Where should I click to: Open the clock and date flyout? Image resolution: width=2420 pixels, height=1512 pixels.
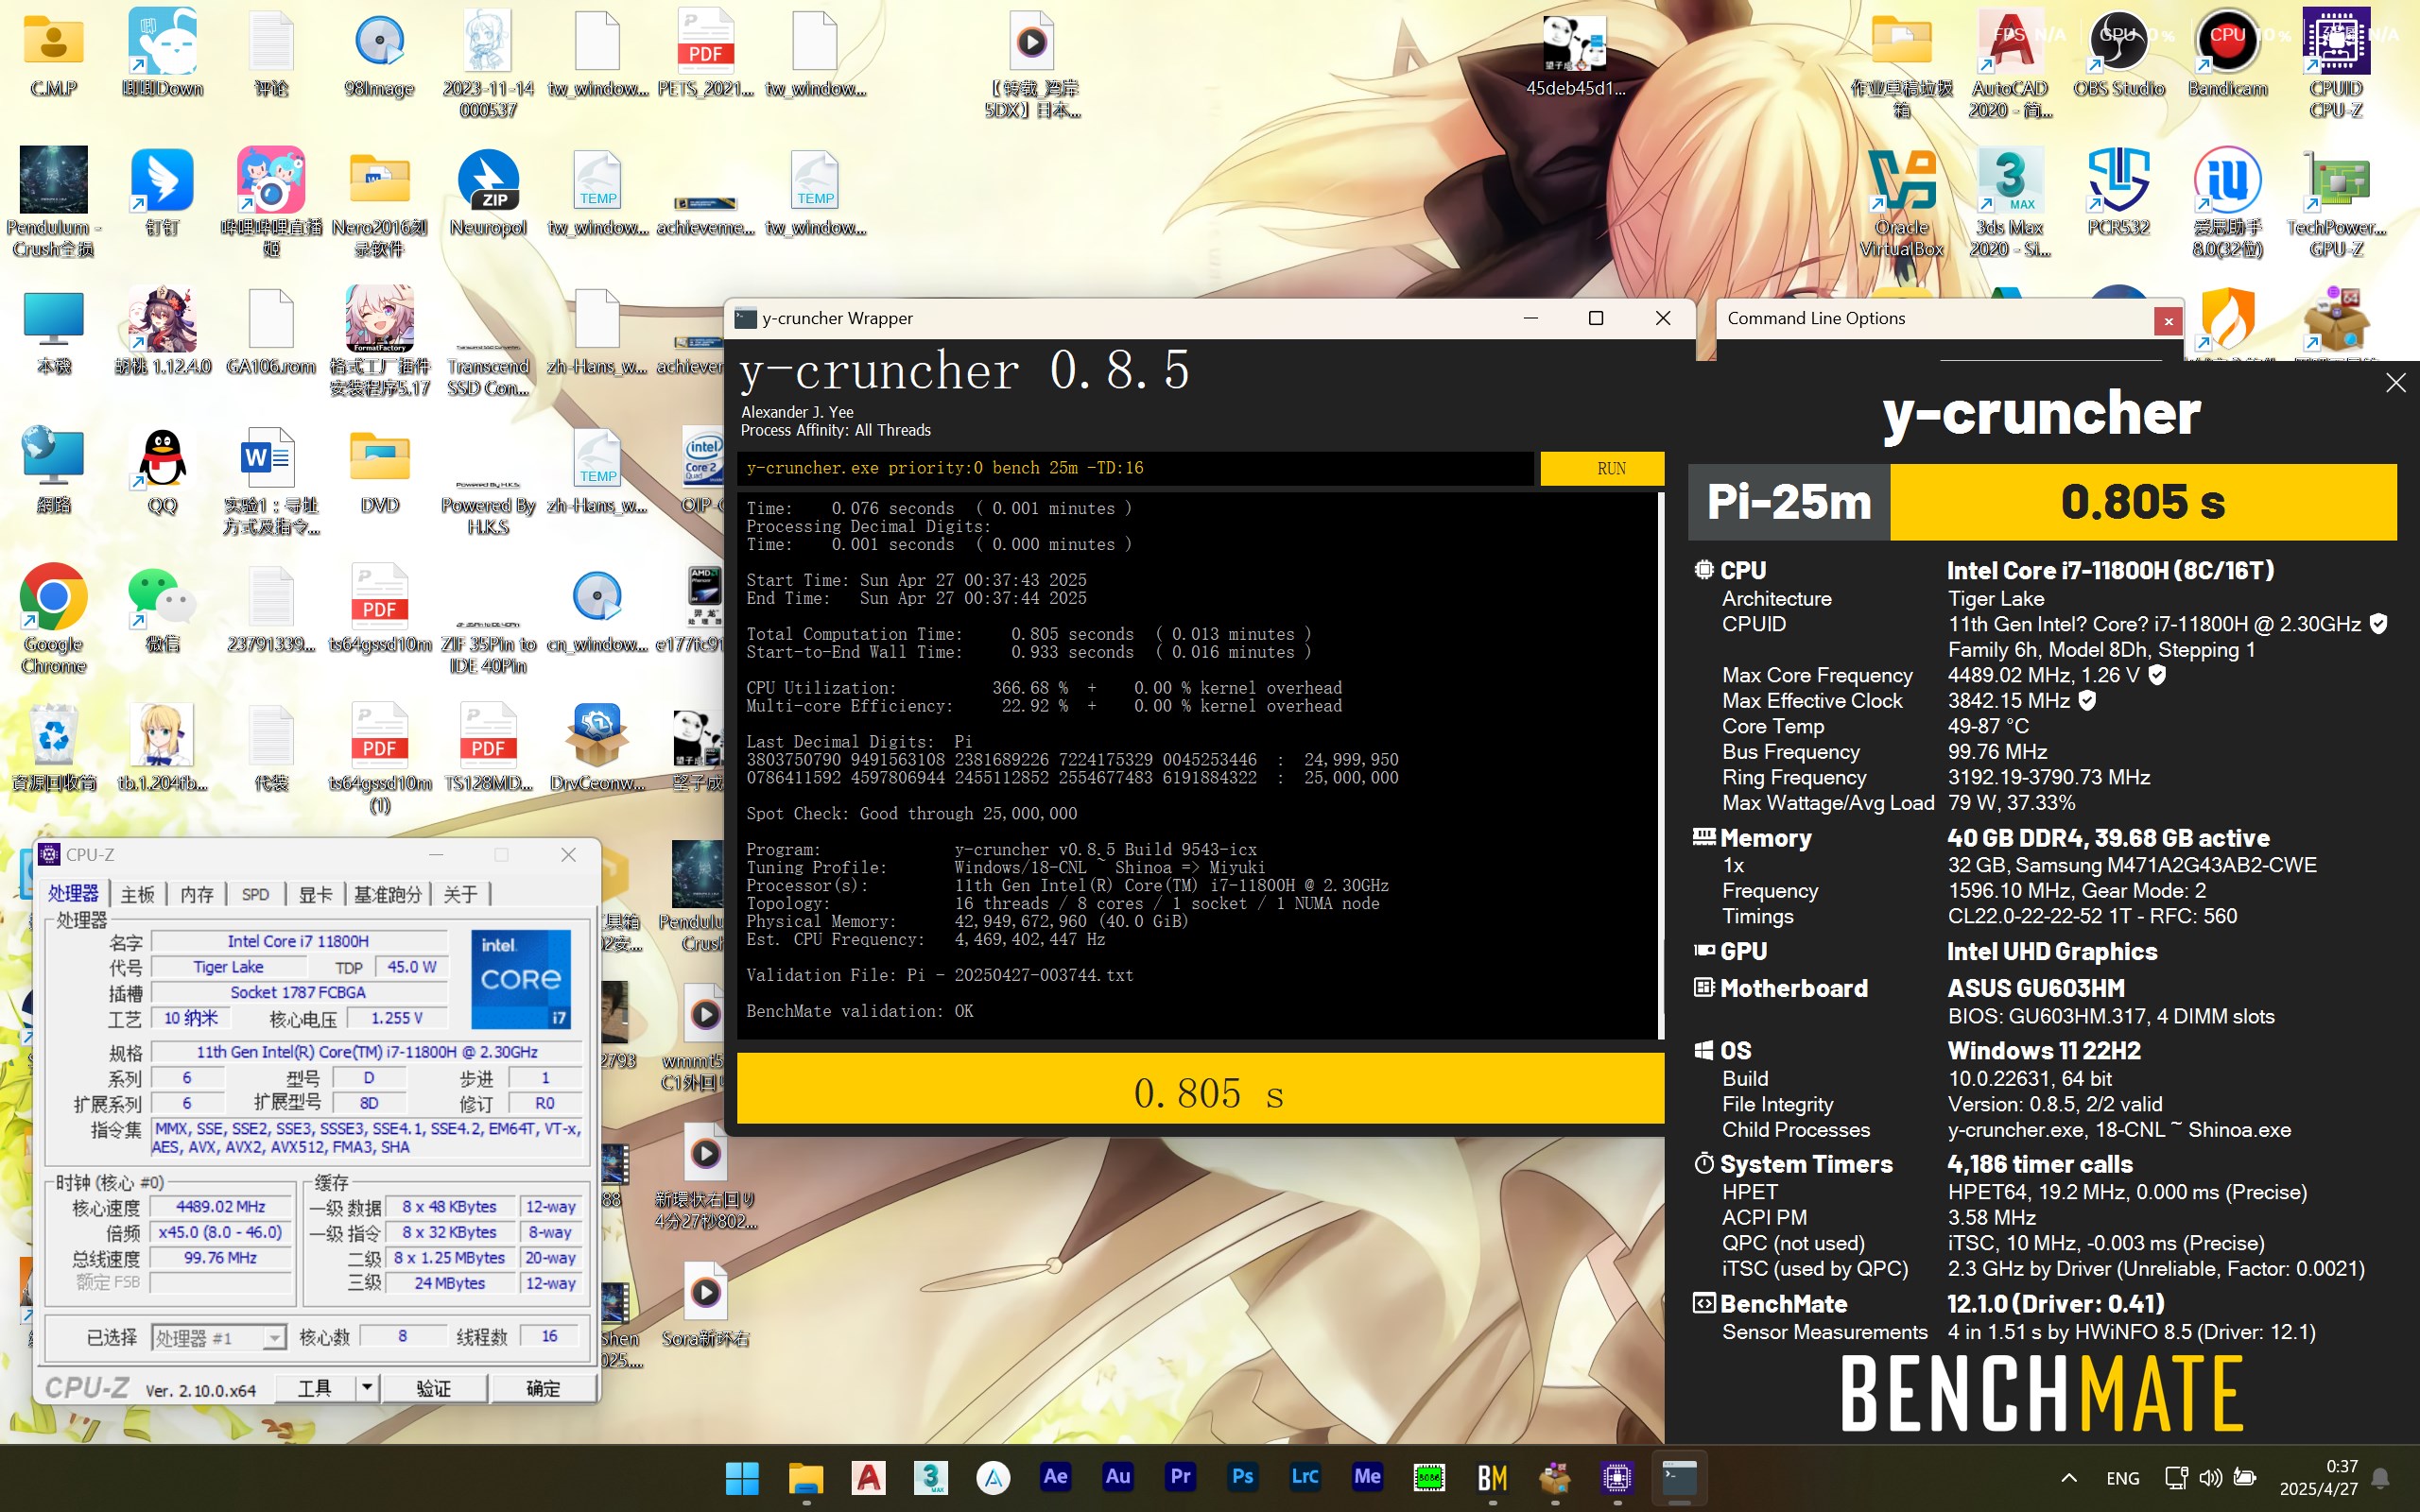pos(2320,1477)
